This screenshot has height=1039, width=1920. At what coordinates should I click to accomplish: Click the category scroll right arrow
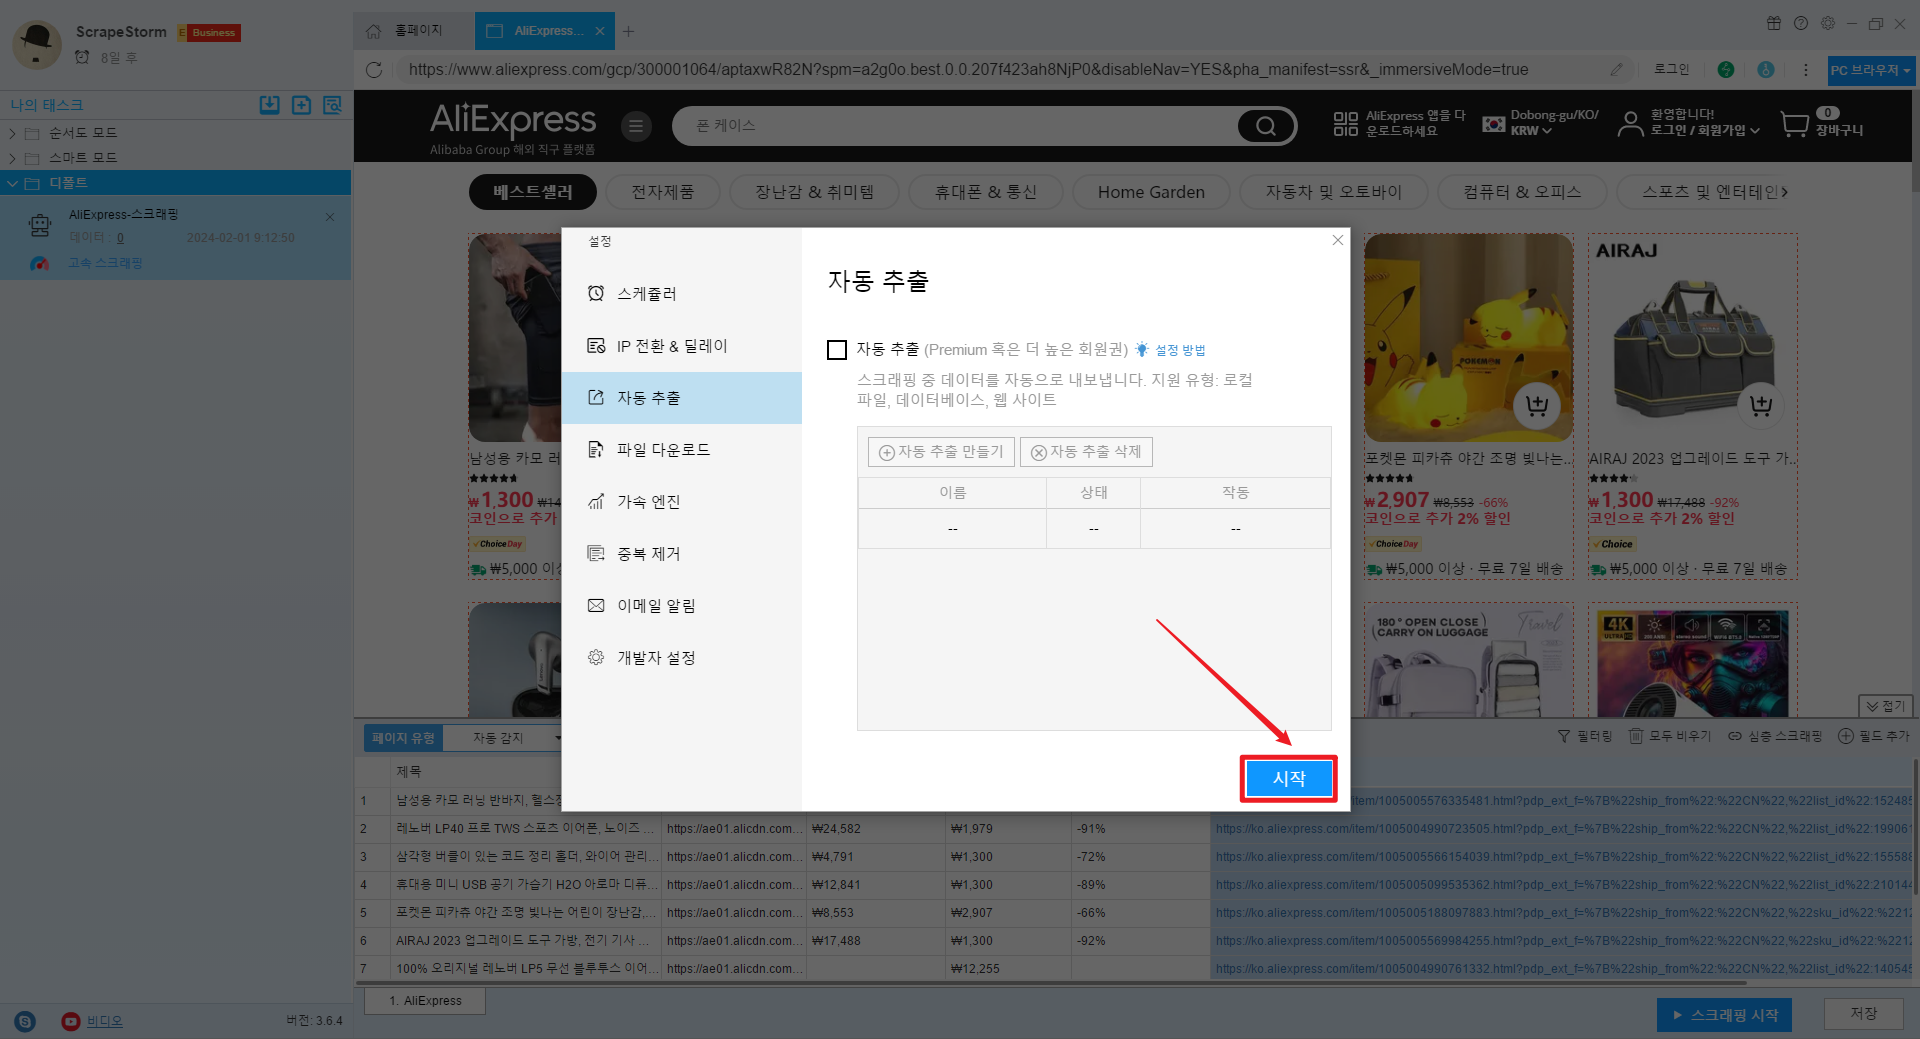click(1785, 192)
